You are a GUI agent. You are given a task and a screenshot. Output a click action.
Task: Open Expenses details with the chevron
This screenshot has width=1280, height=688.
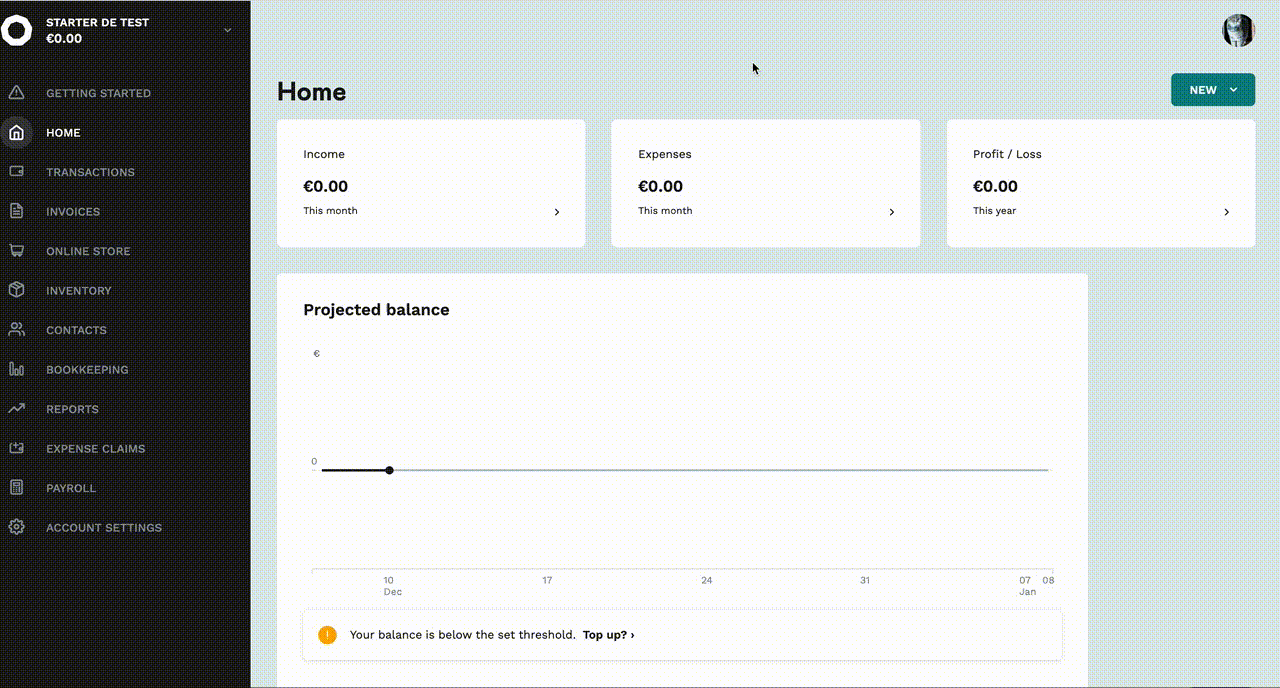pos(891,212)
